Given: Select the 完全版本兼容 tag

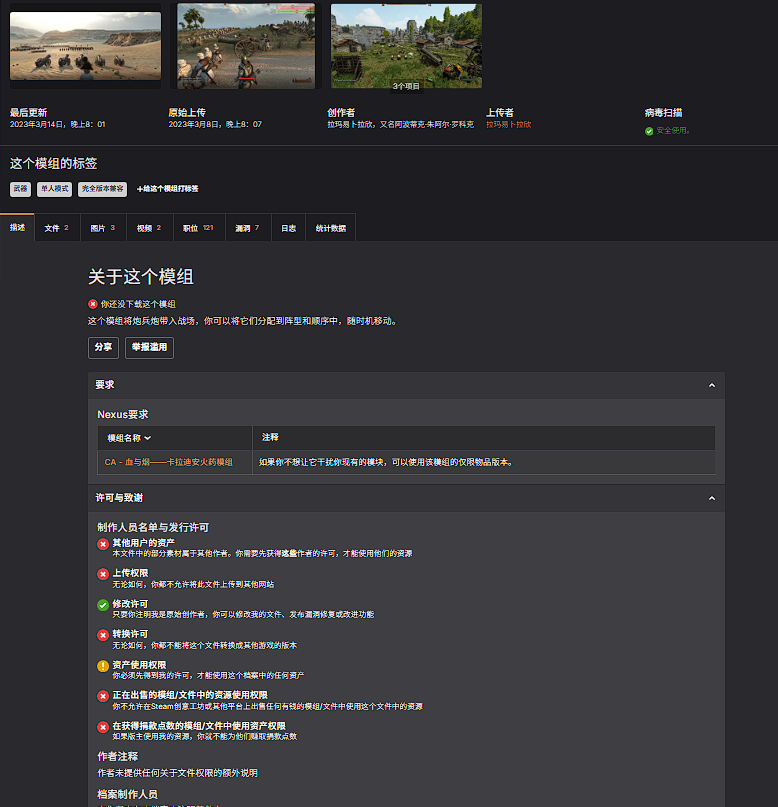Looking at the screenshot, I should 102,189.
